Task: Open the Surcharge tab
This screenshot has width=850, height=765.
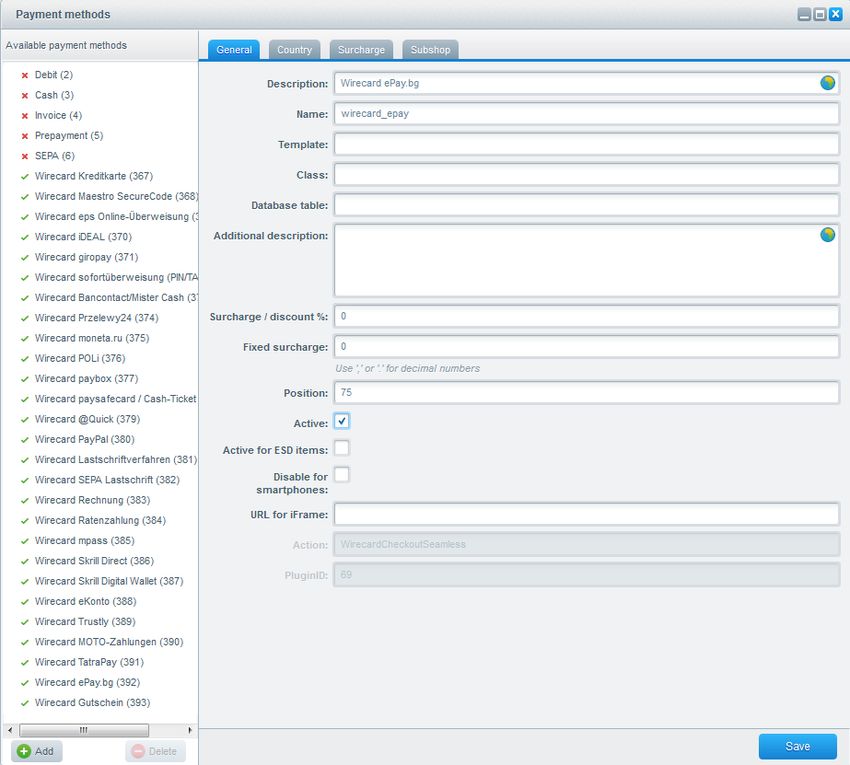Action: [361, 49]
